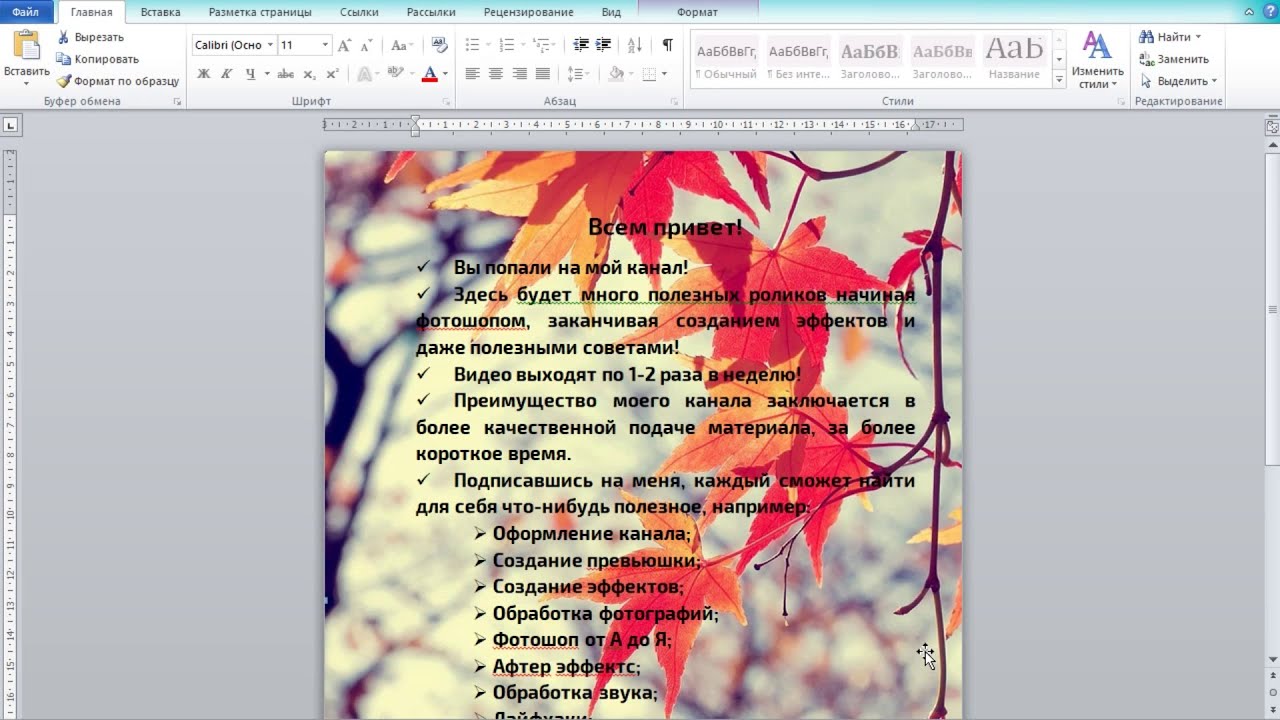Toggle bold (Ж) formatting
This screenshot has width=1280, height=720.
tap(204, 74)
